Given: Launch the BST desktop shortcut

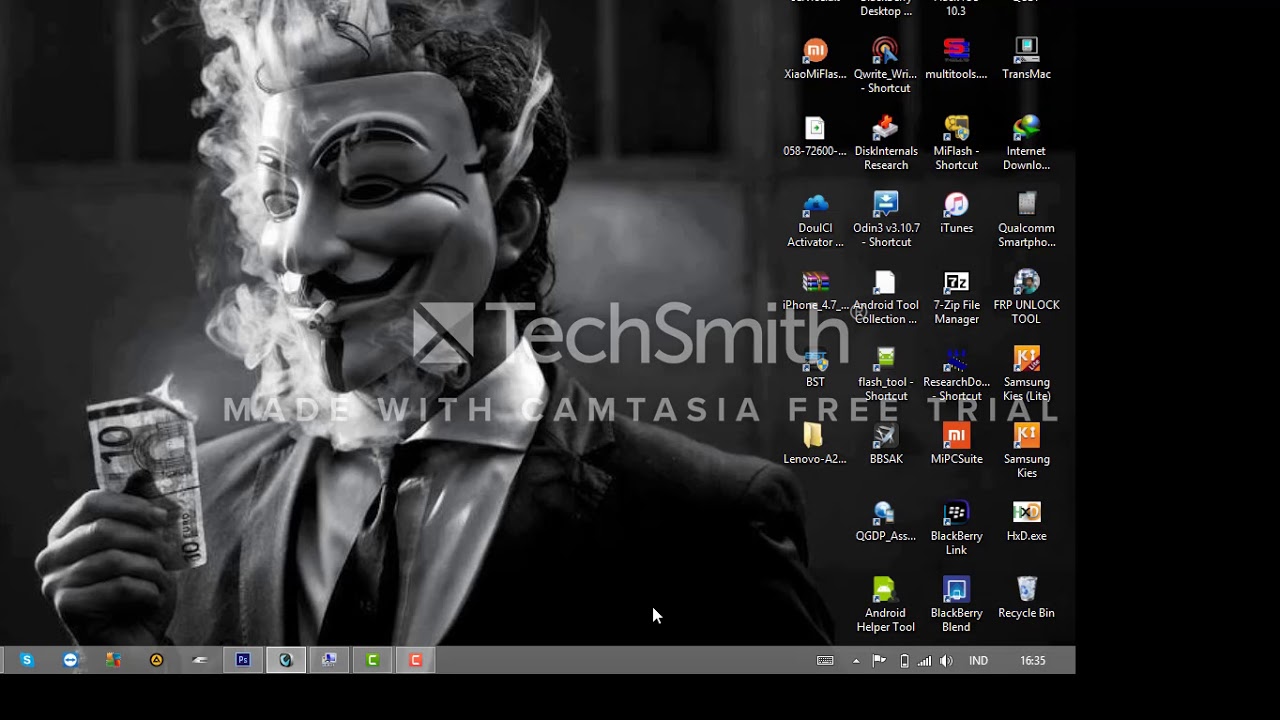Looking at the screenshot, I should point(815,367).
